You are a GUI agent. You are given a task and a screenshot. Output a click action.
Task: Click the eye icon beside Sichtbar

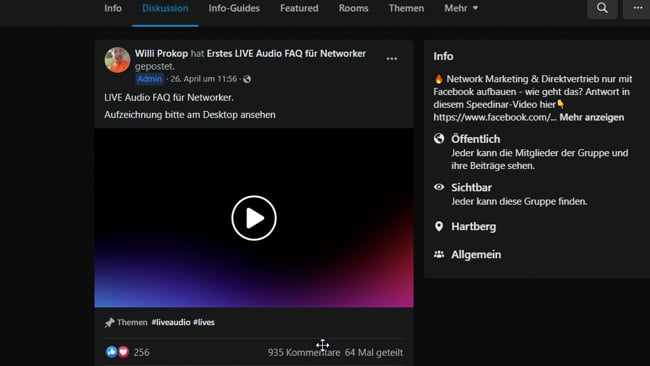click(x=439, y=187)
